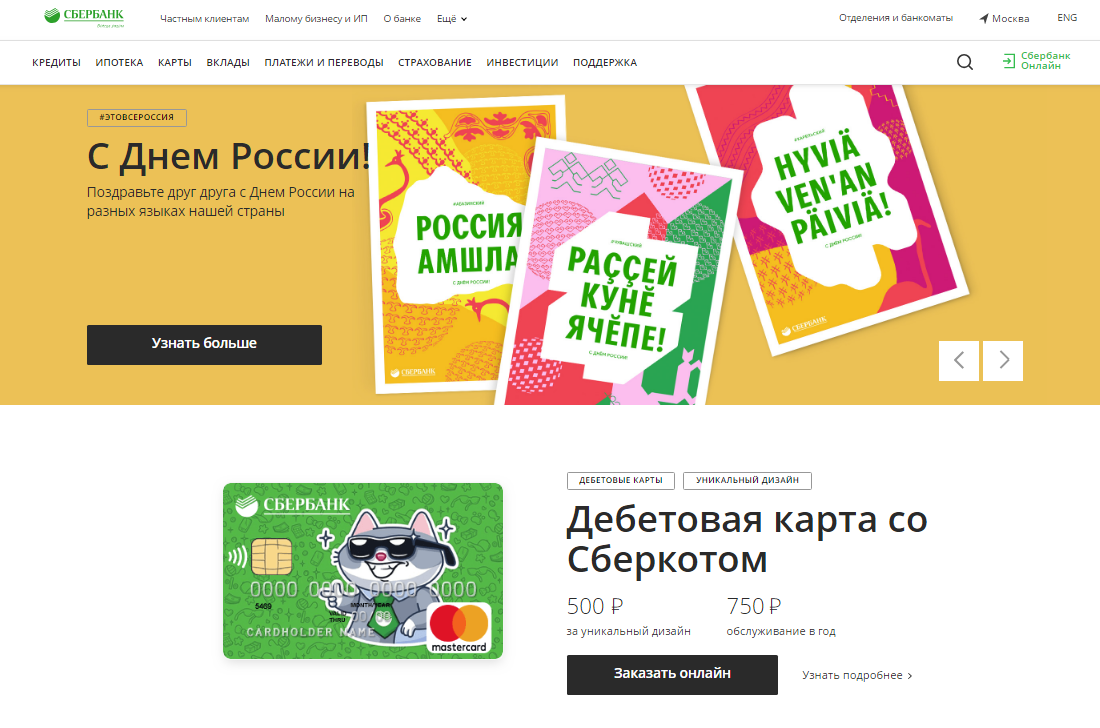Open Отделения и банкоматы link

pyautogui.click(x=896, y=18)
